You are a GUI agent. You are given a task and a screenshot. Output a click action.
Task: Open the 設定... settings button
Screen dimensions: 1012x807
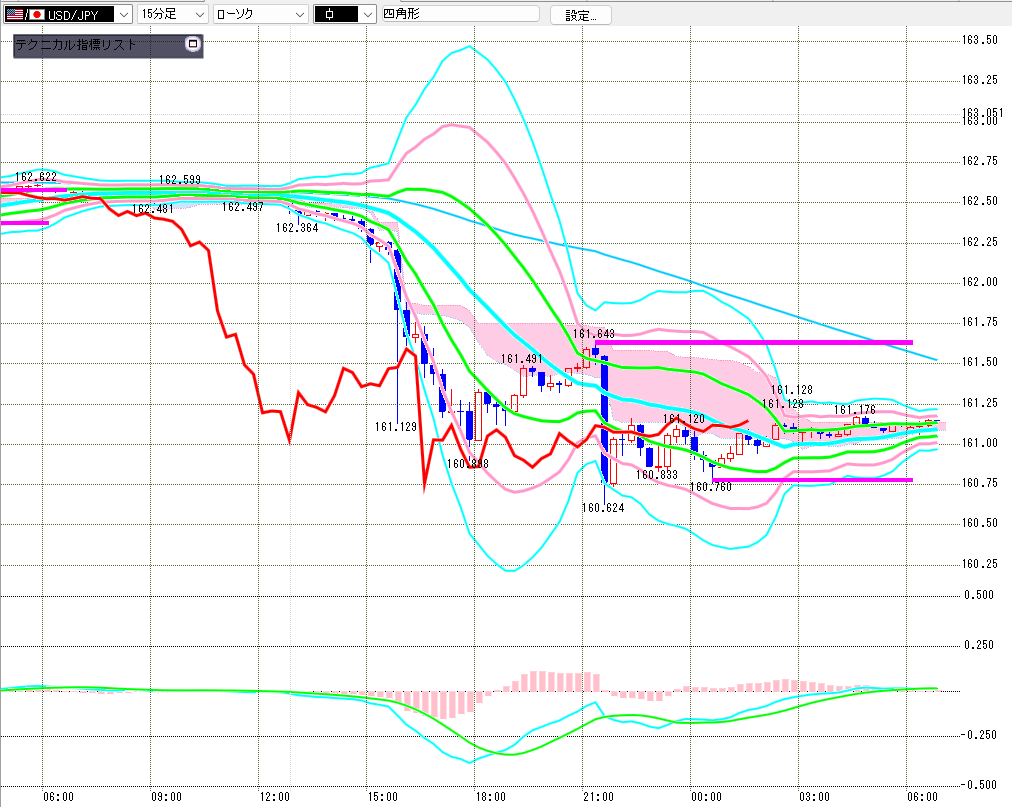[x=580, y=15]
